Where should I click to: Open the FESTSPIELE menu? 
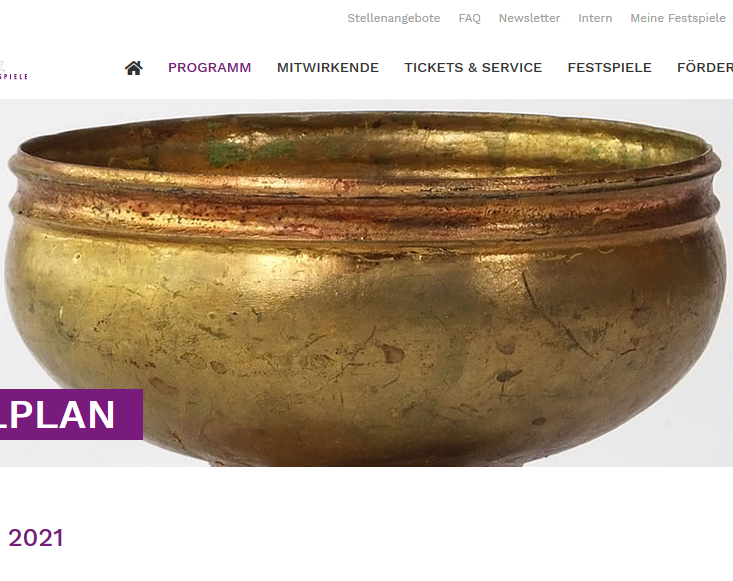tap(610, 68)
